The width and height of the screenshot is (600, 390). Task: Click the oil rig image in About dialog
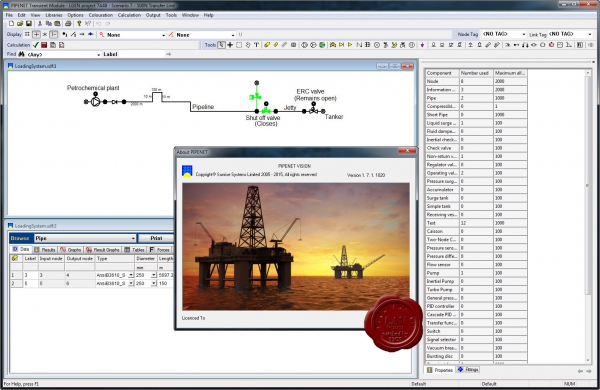click(x=295, y=246)
